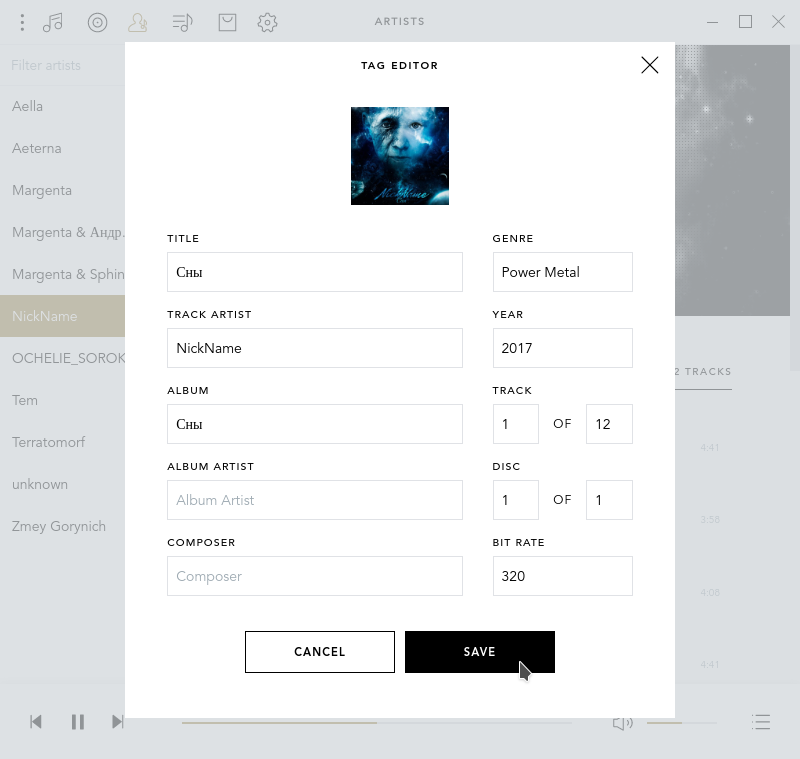Adjust the volume slider
Screen dimensions: 800x759
pos(682,723)
